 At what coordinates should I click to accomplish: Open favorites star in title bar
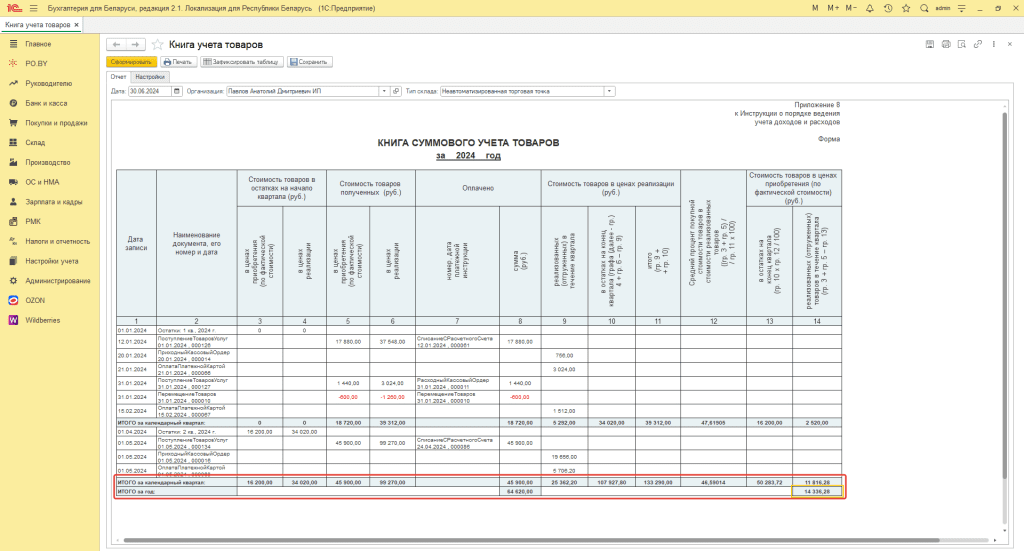906,8
